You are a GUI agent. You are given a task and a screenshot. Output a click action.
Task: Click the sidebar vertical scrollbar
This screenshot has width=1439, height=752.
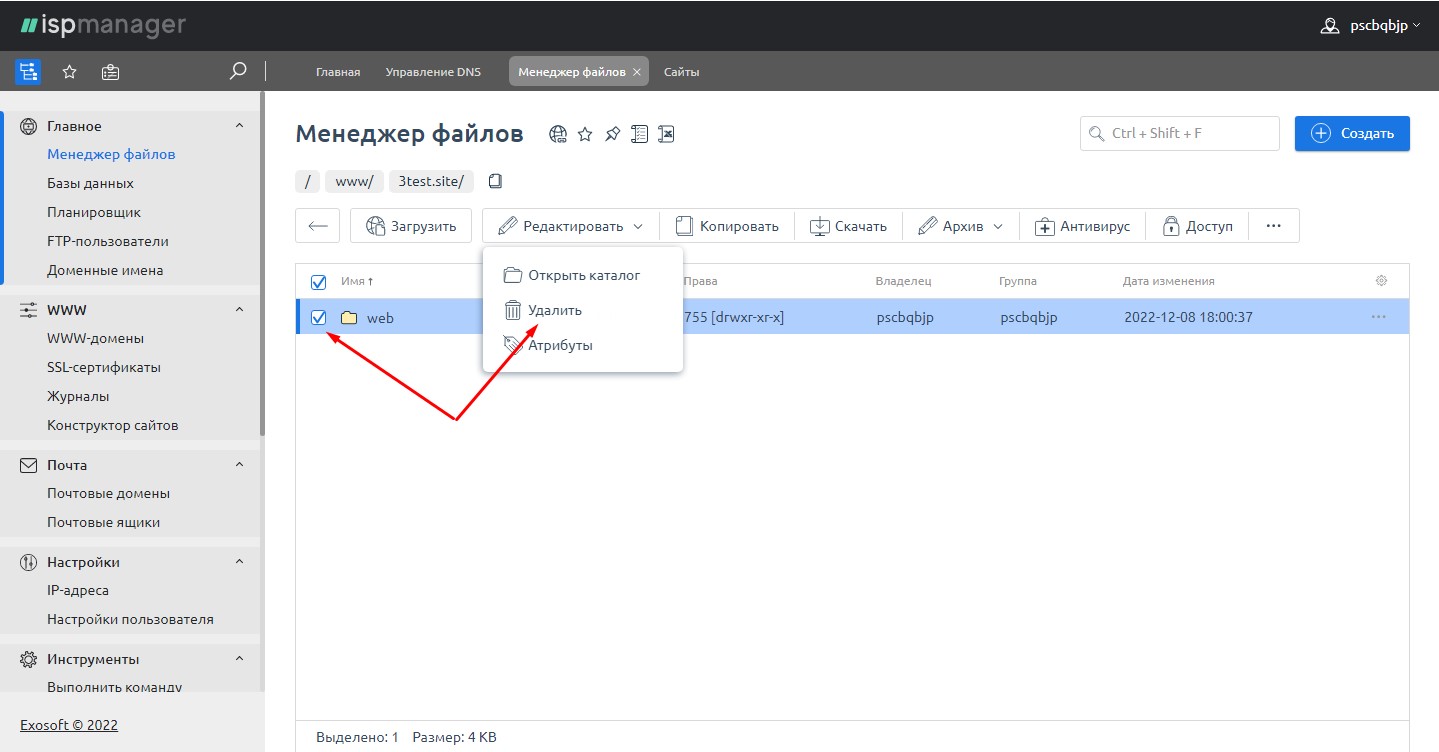tap(262, 263)
